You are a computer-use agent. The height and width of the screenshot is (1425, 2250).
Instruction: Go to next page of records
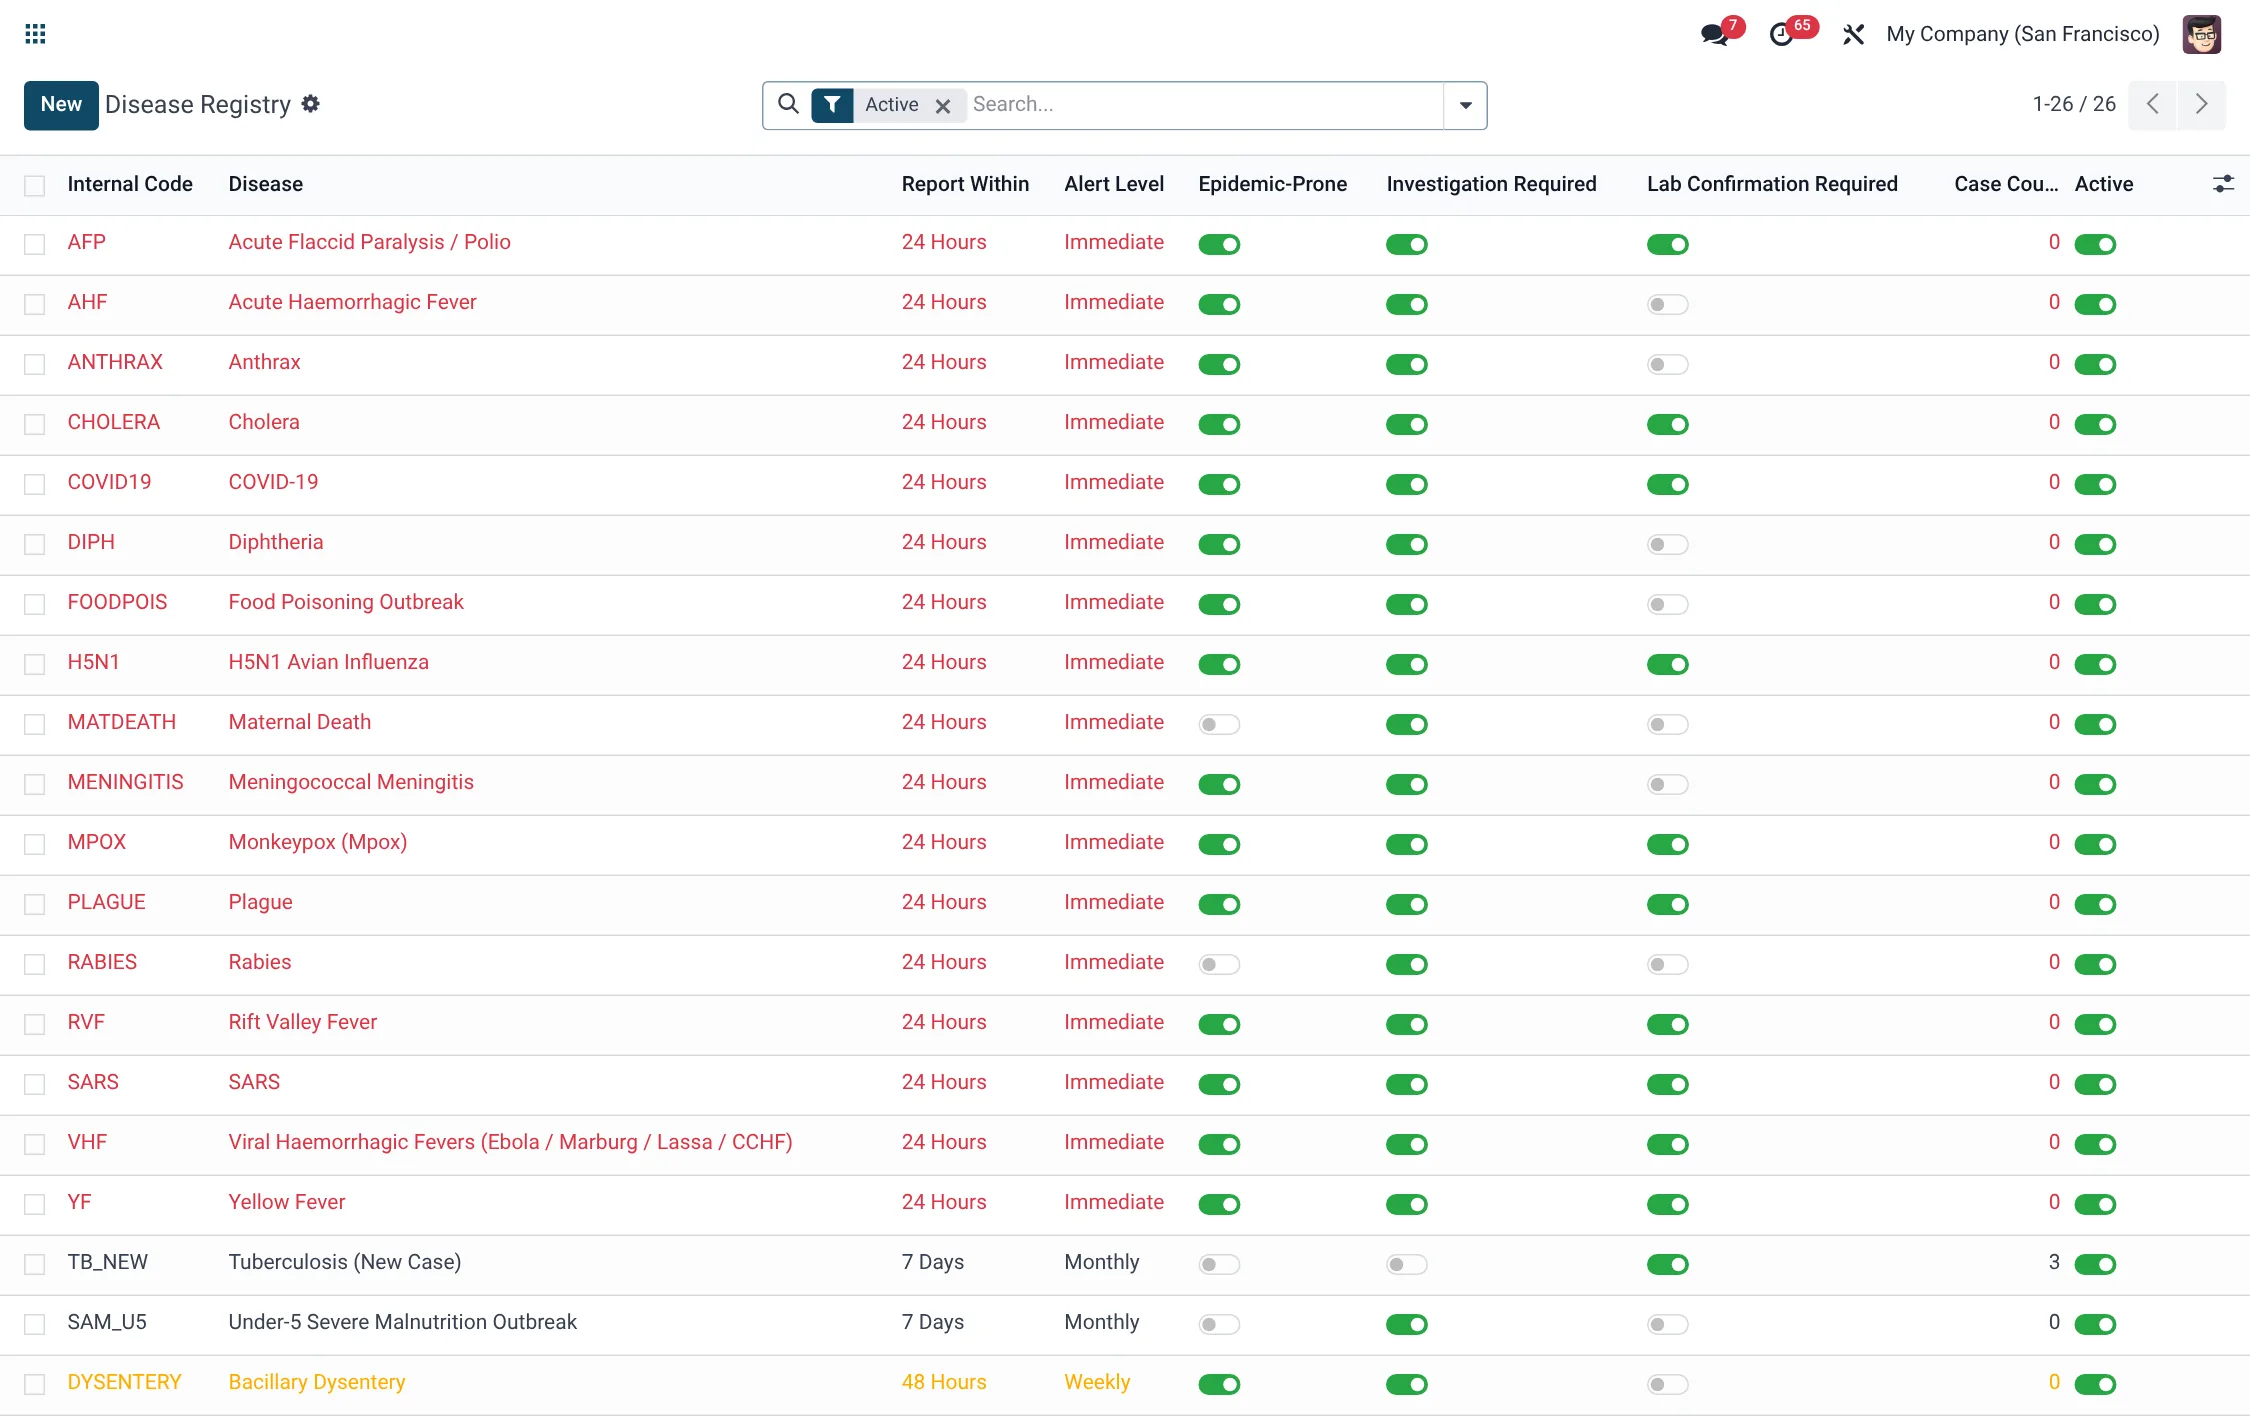point(2201,104)
